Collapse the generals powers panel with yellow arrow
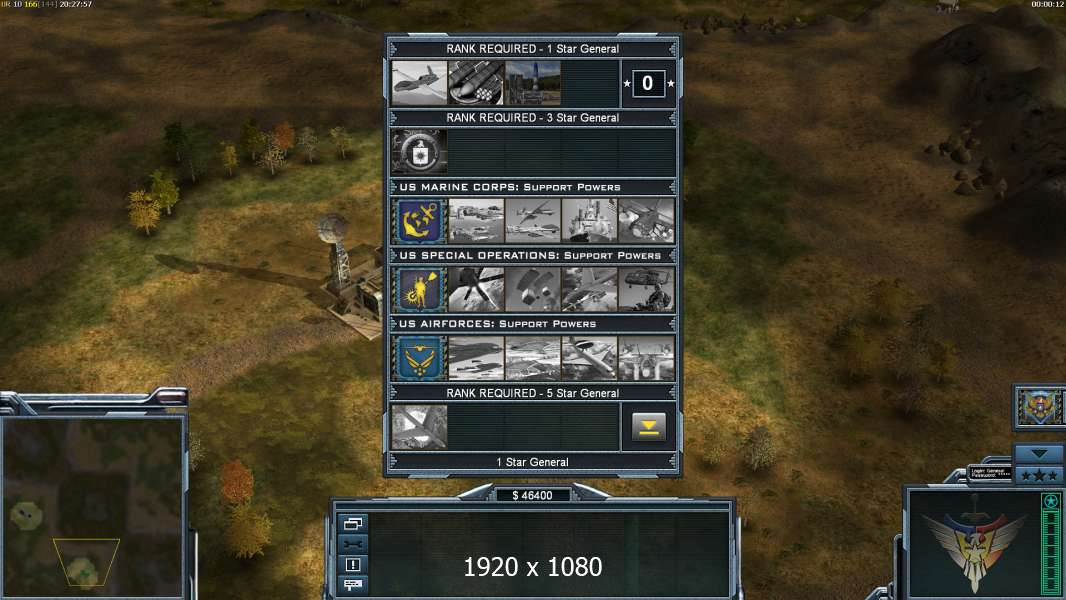Screen dimensions: 1066x600 [649, 427]
